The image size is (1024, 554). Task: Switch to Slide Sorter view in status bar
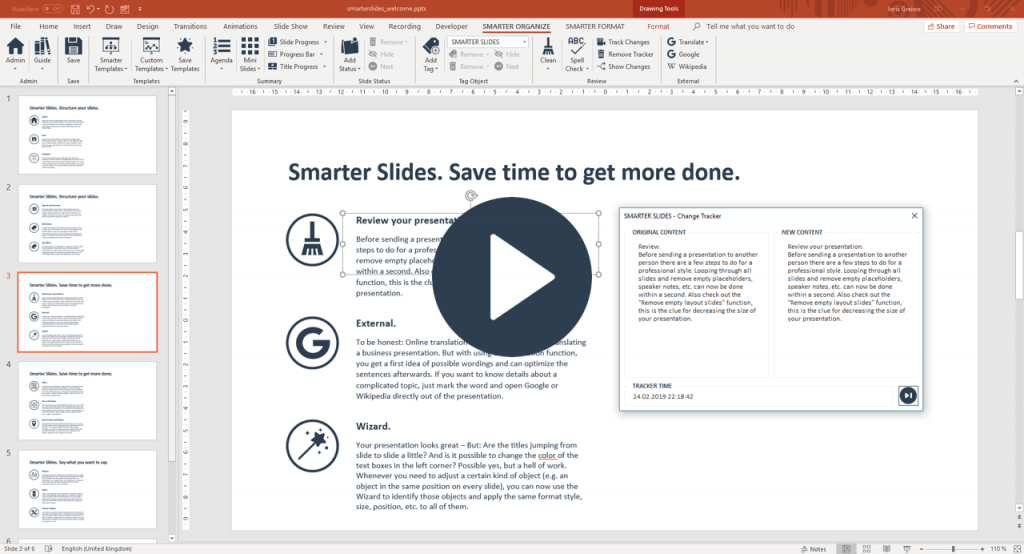pyautogui.click(x=867, y=549)
